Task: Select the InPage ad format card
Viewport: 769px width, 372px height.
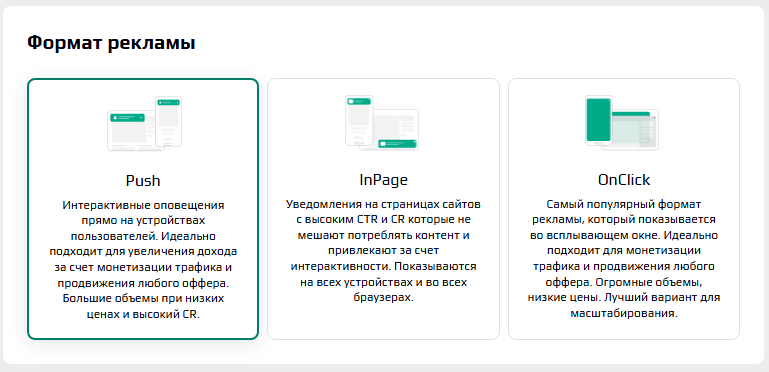Action: point(383,209)
